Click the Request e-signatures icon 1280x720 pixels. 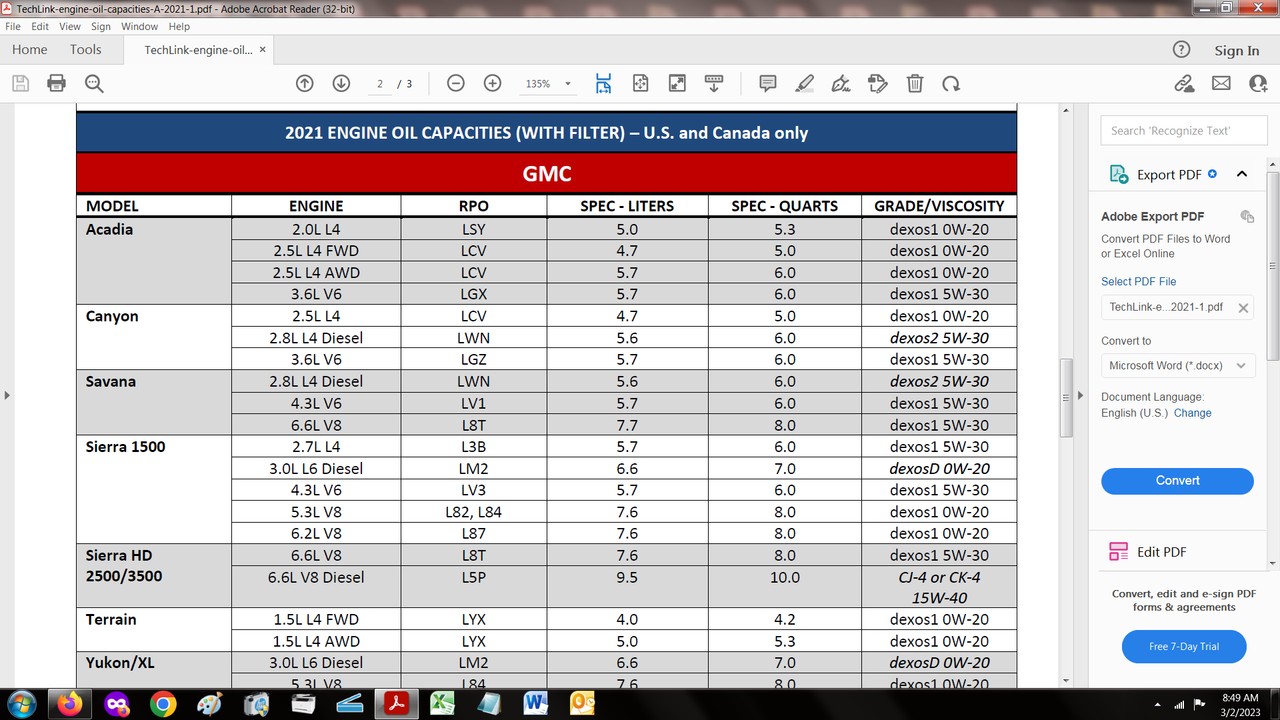(878, 84)
